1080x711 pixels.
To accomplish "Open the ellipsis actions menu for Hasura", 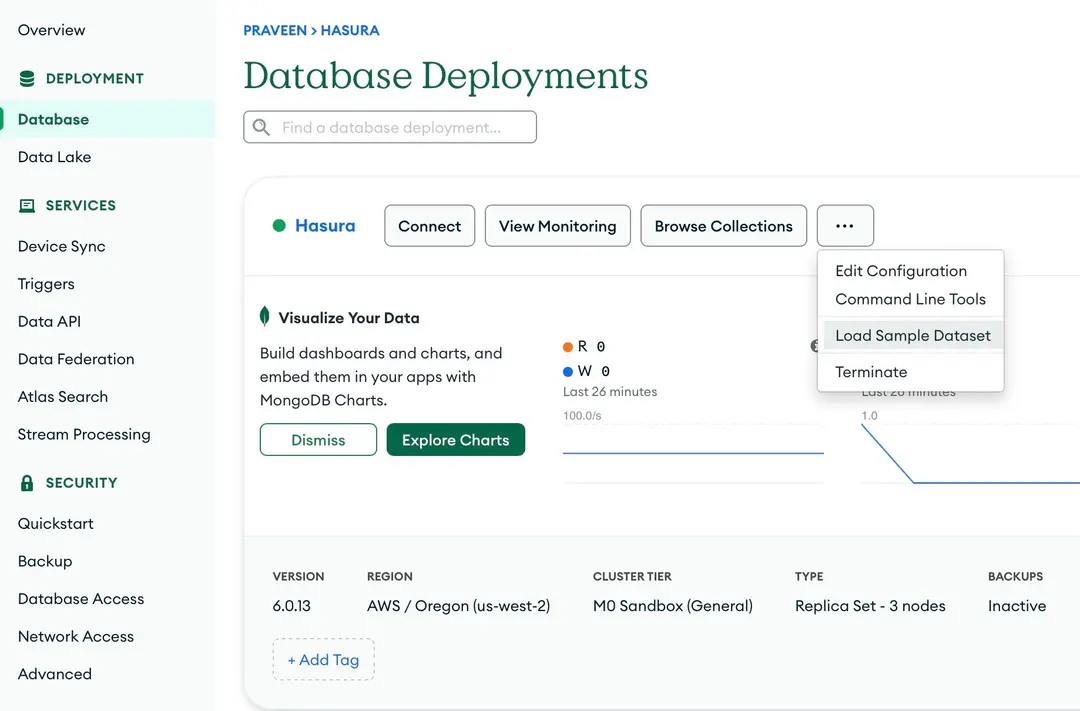I will (x=845, y=225).
